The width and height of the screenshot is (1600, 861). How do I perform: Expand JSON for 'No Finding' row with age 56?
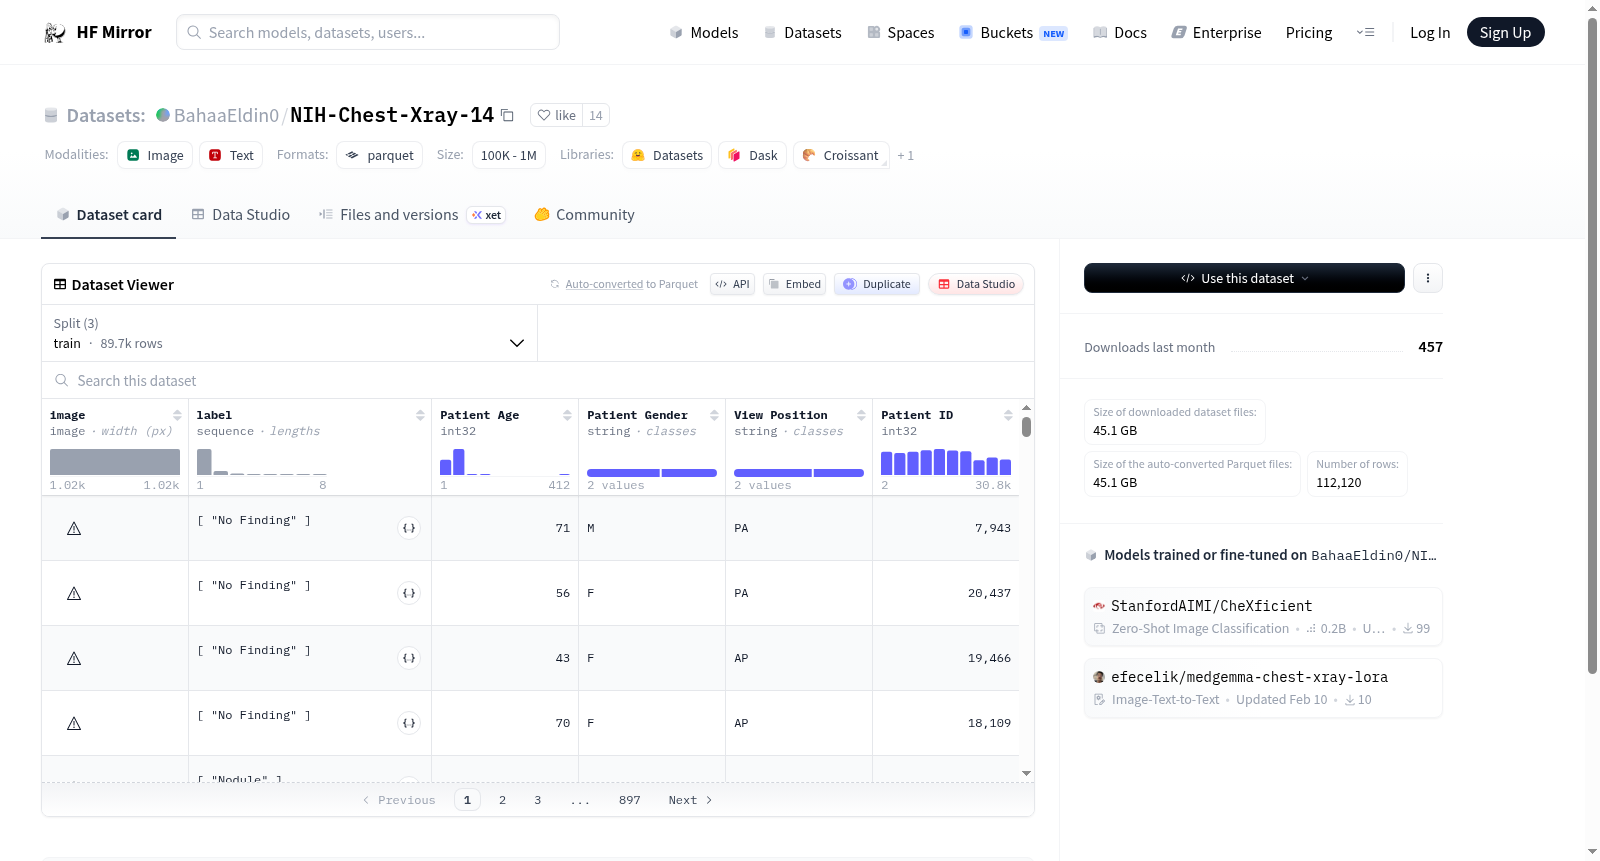tap(409, 593)
